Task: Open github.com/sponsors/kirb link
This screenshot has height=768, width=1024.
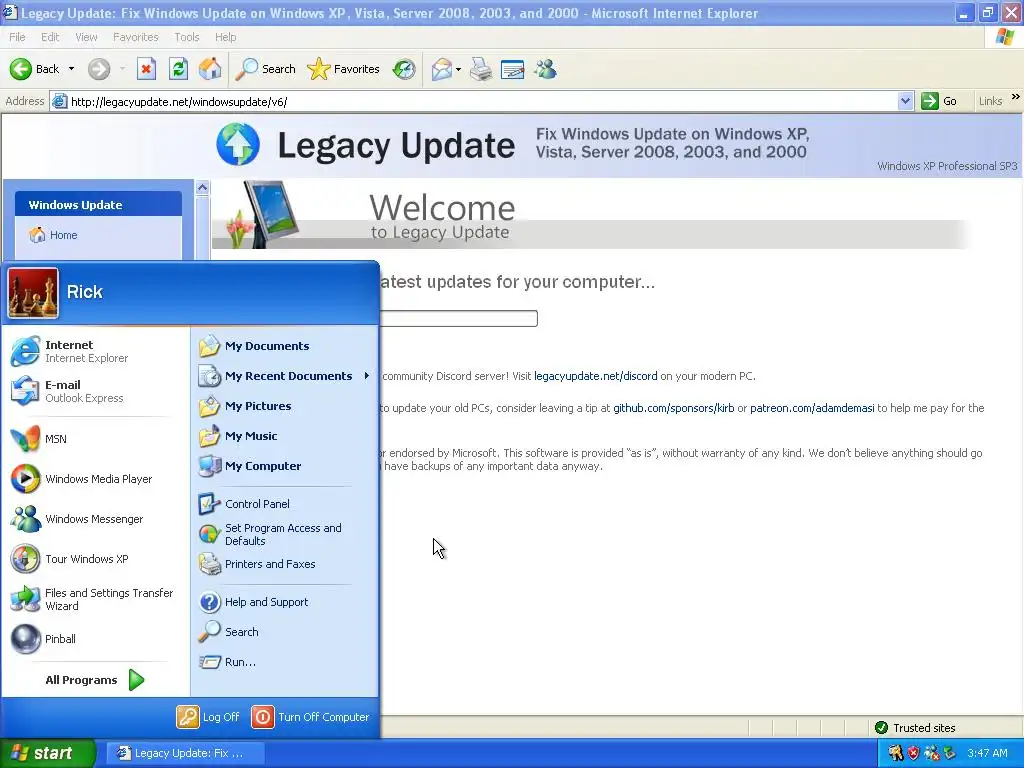Action: click(673, 408)
